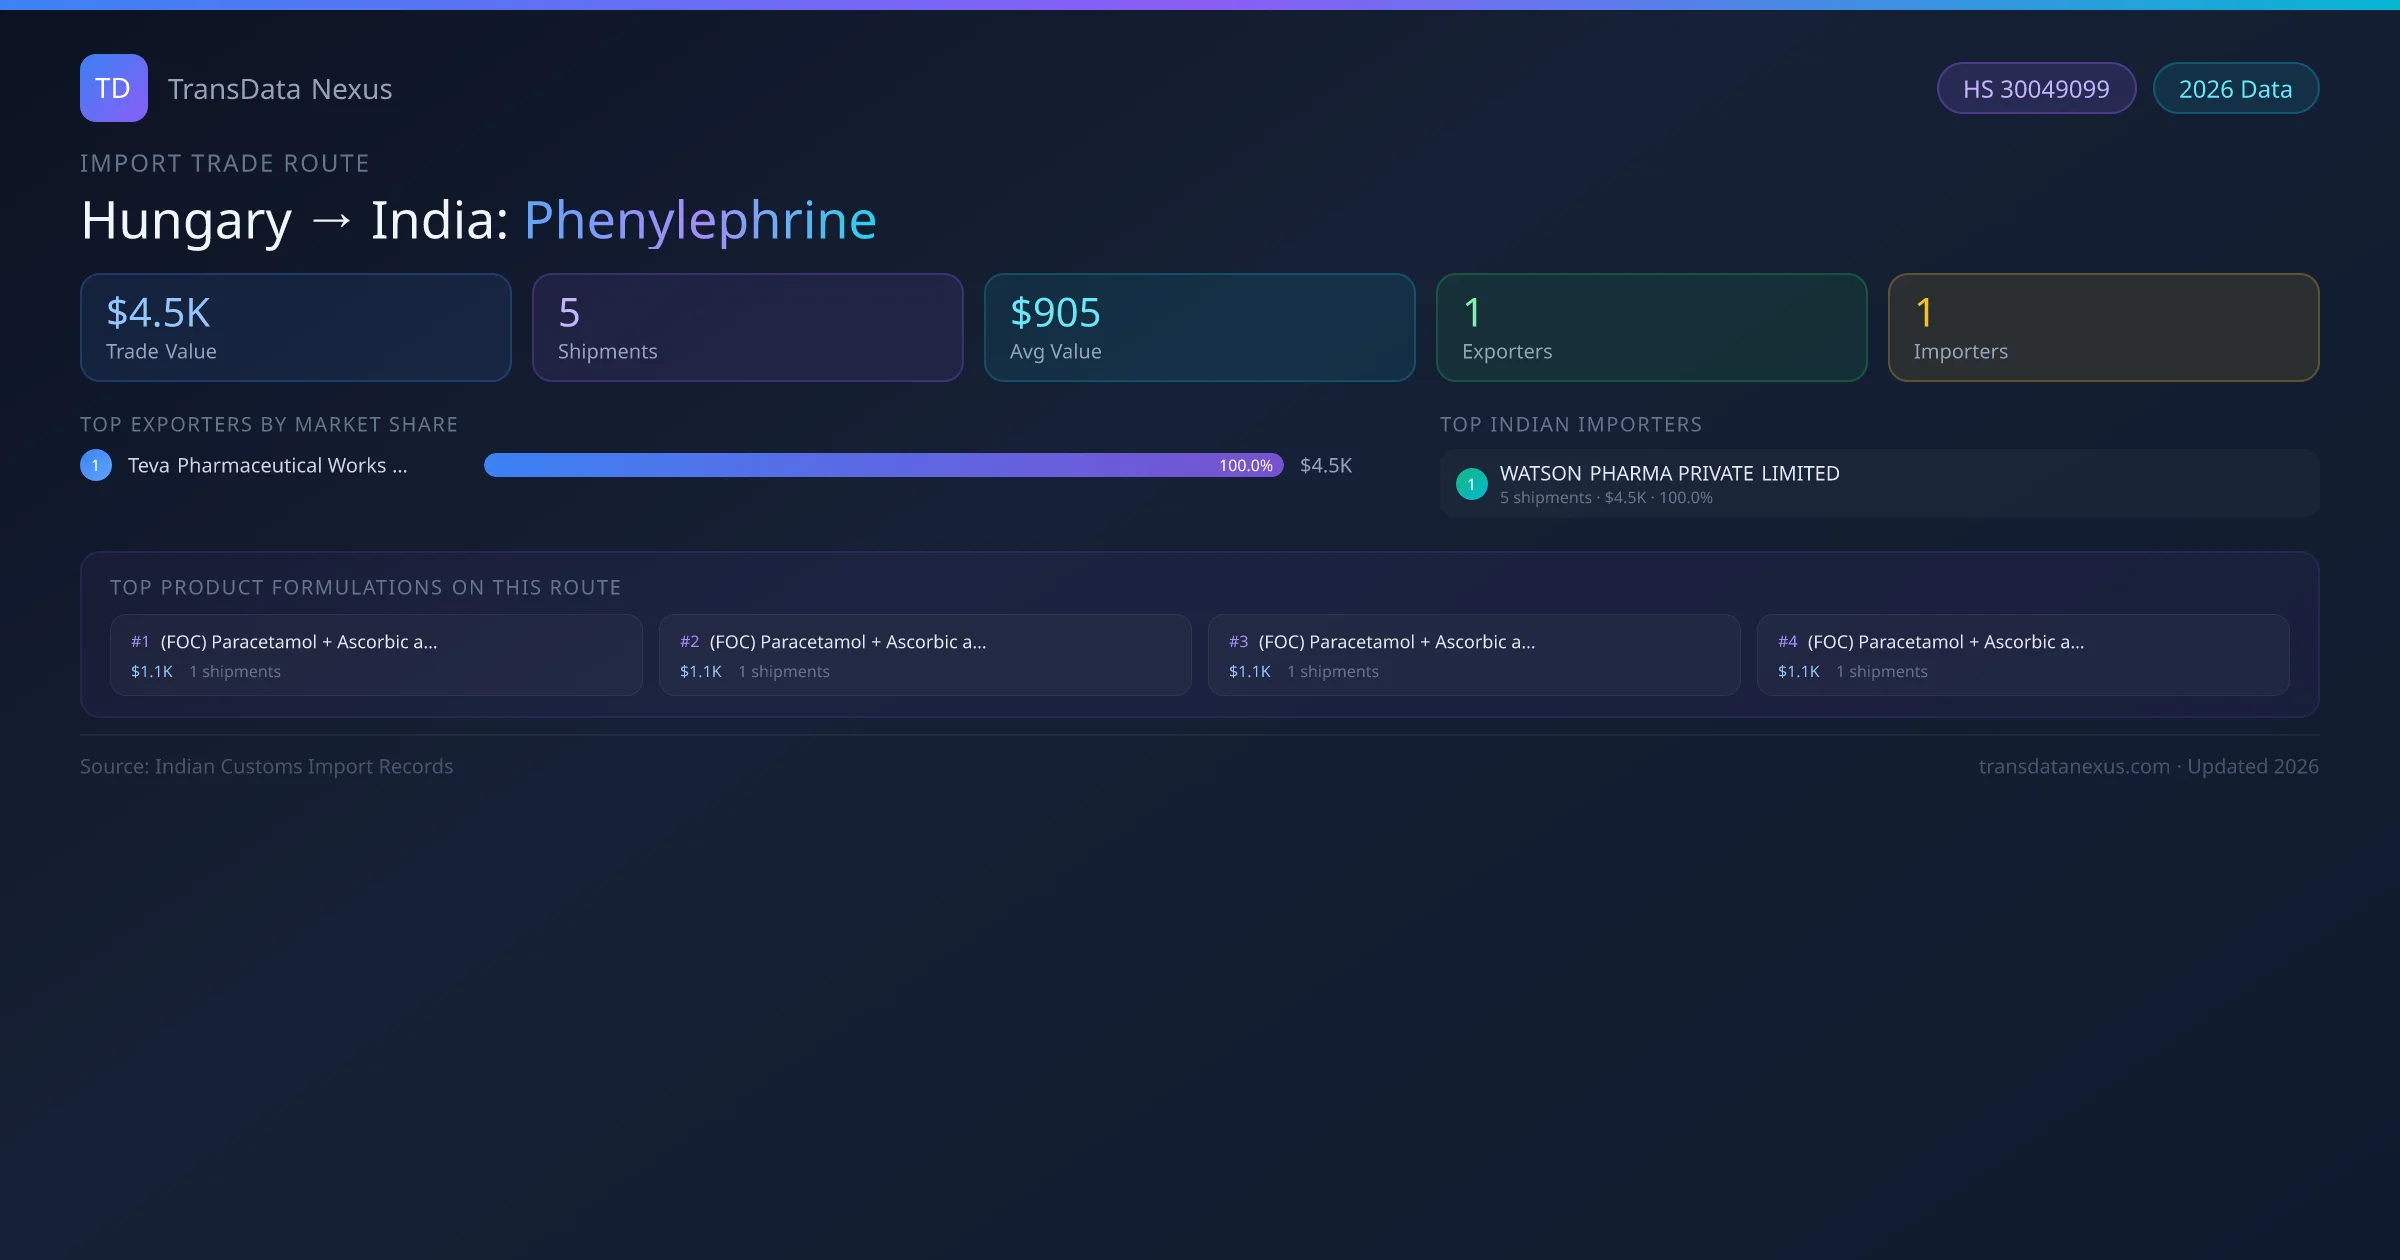Click the #2 badge on second formulation card

pyautogui.click(x=690, y=641)
